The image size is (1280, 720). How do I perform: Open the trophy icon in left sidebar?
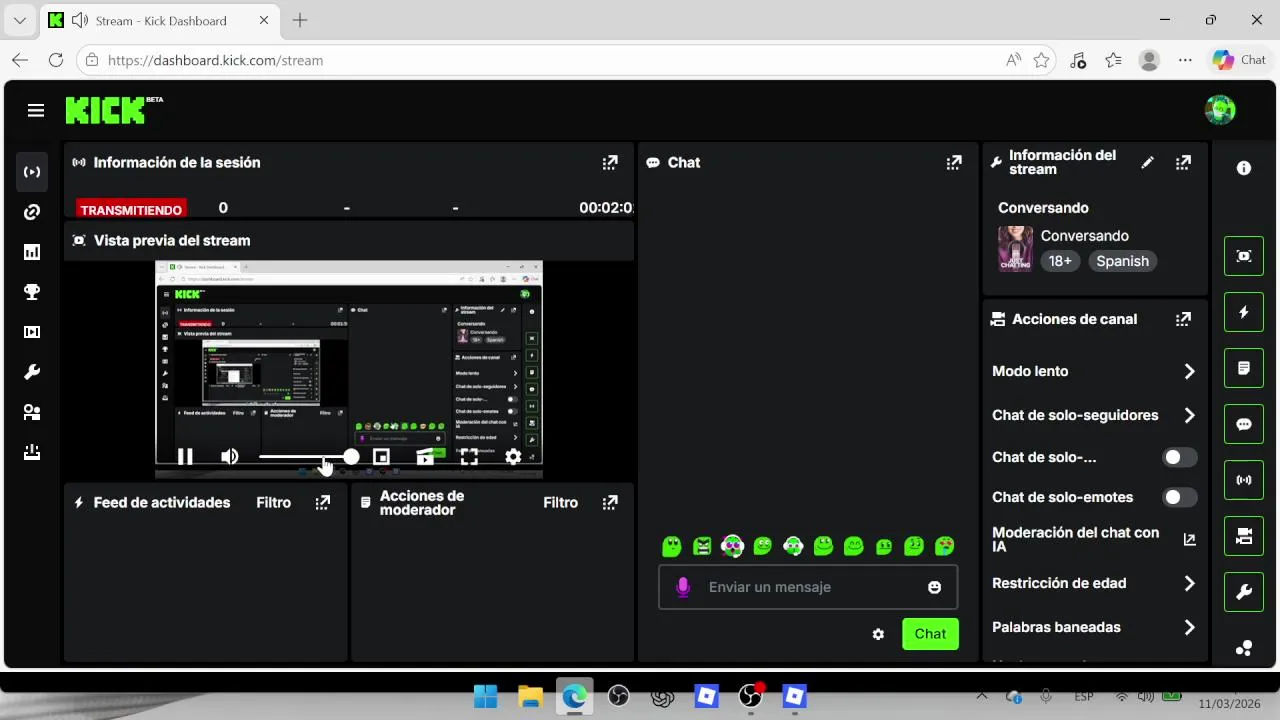(x=32, y=292)
